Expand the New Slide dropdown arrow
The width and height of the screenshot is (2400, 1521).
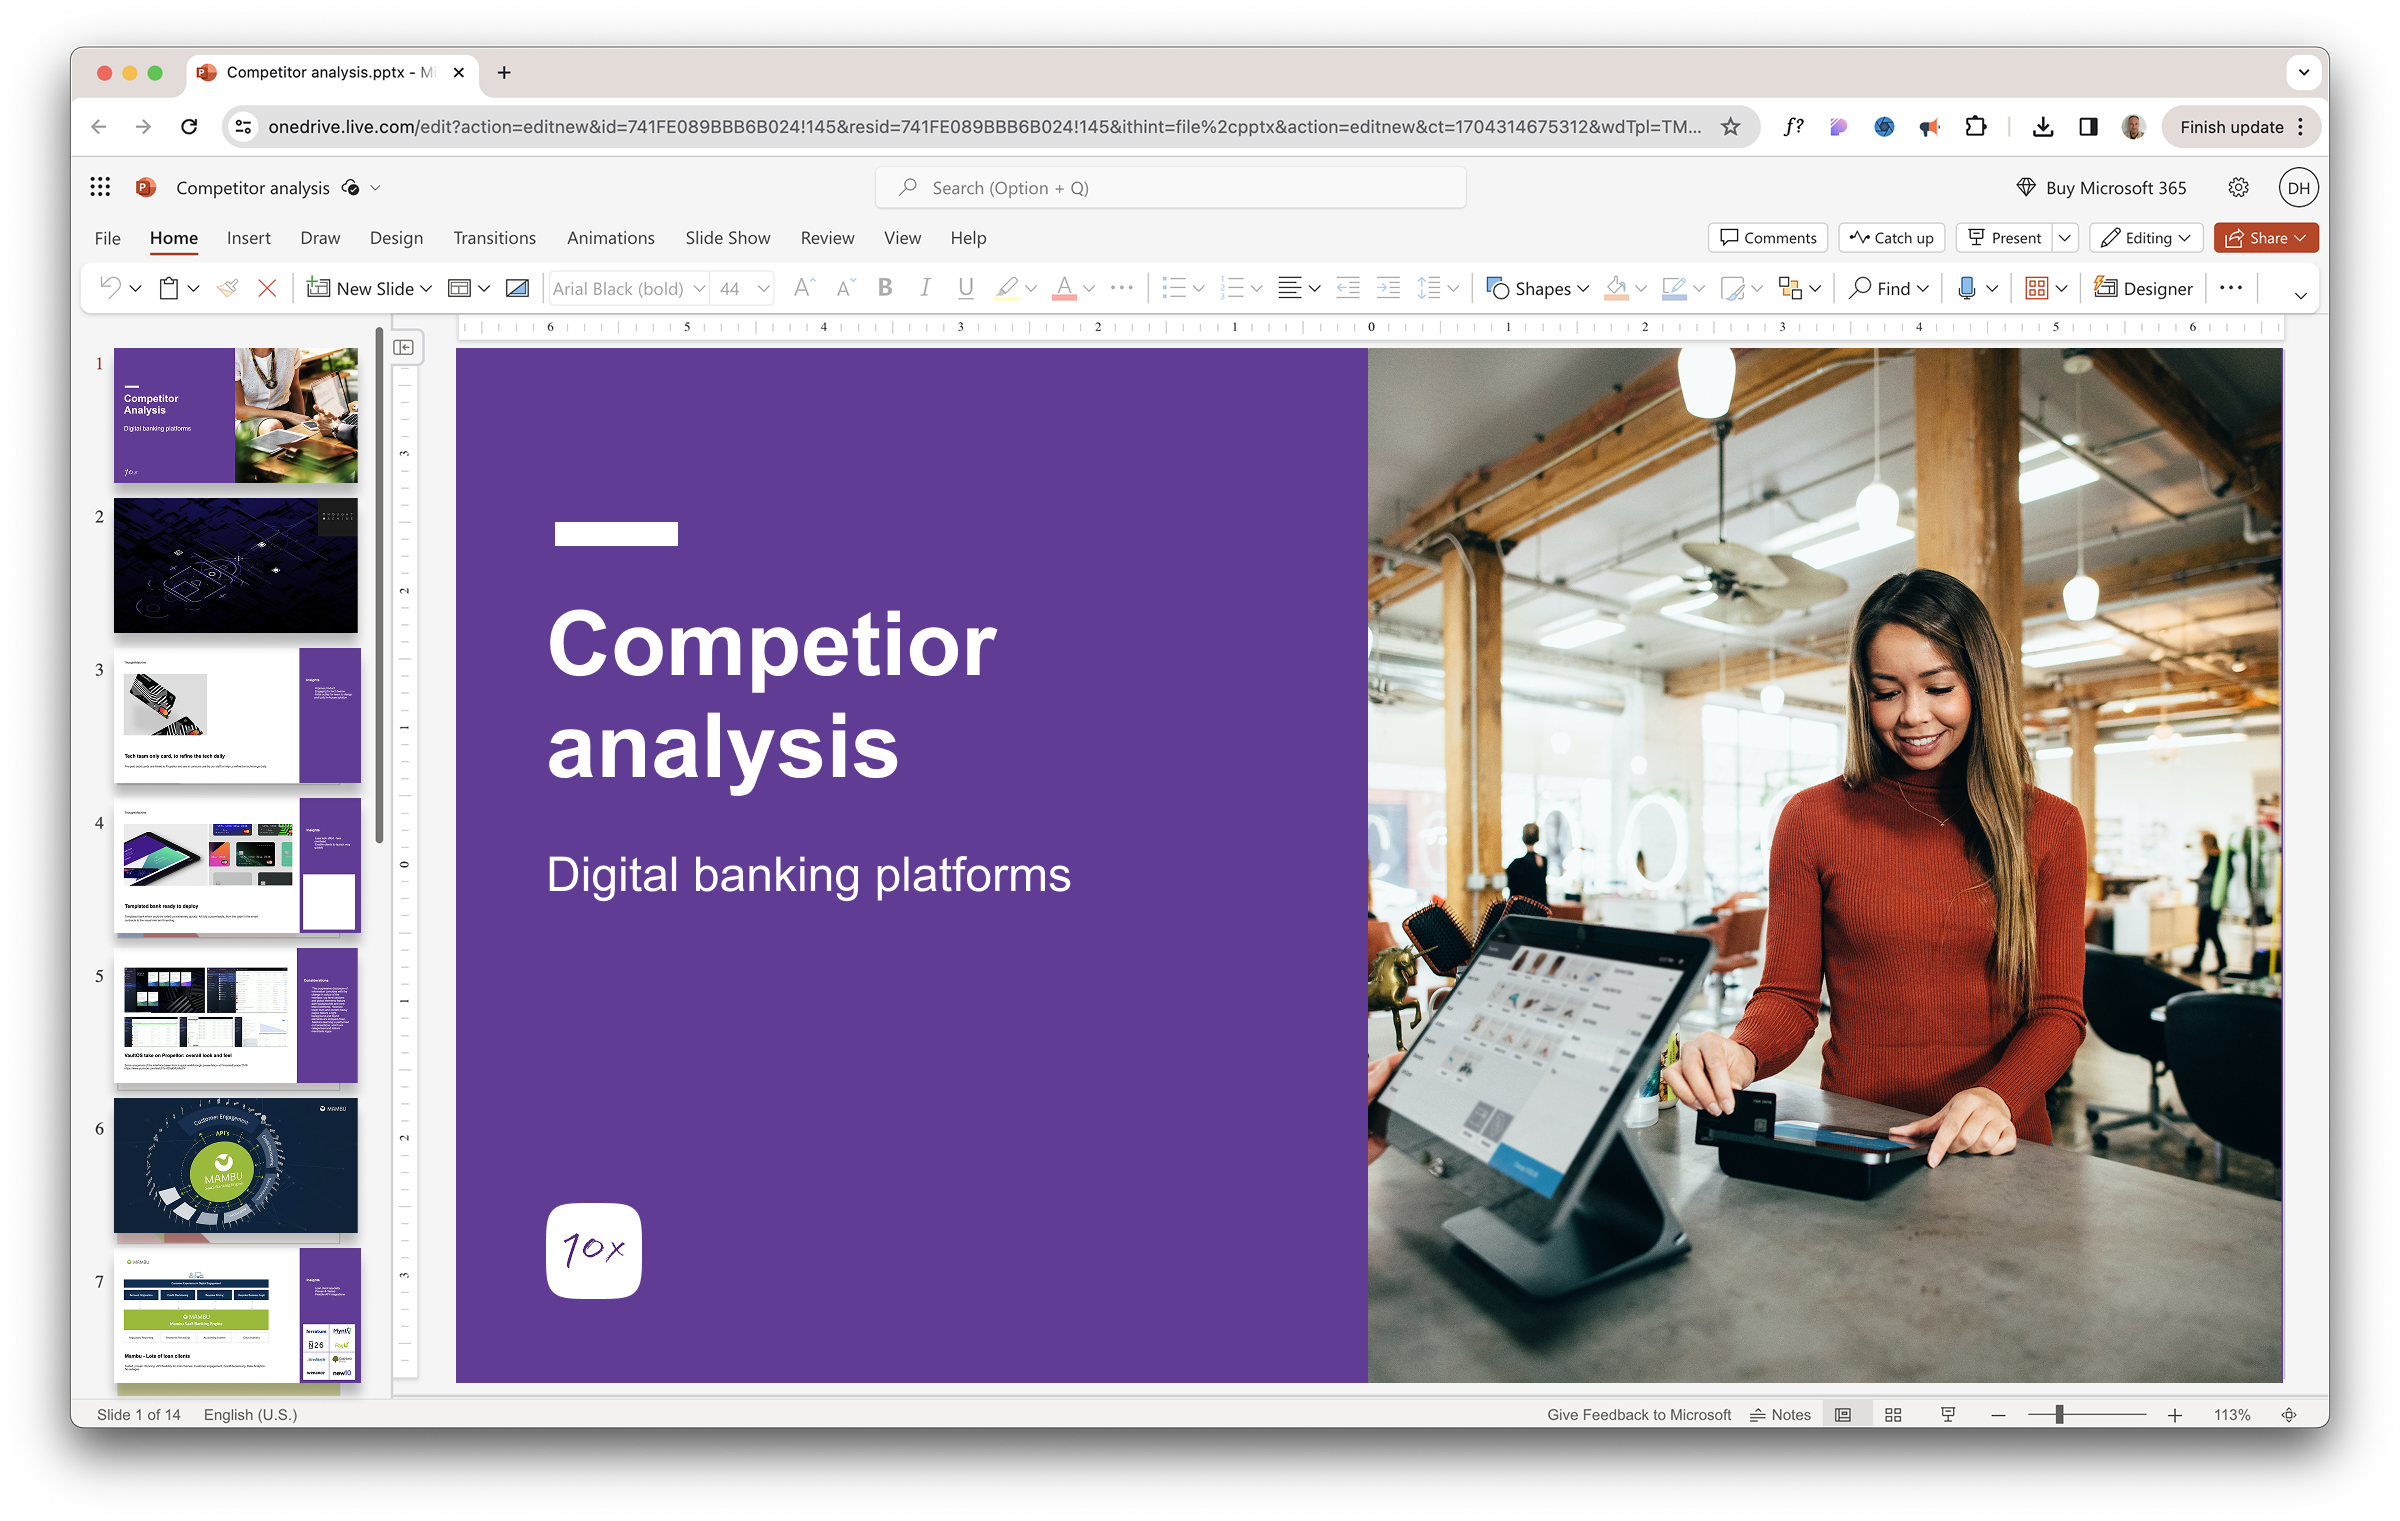pos(427,289)
